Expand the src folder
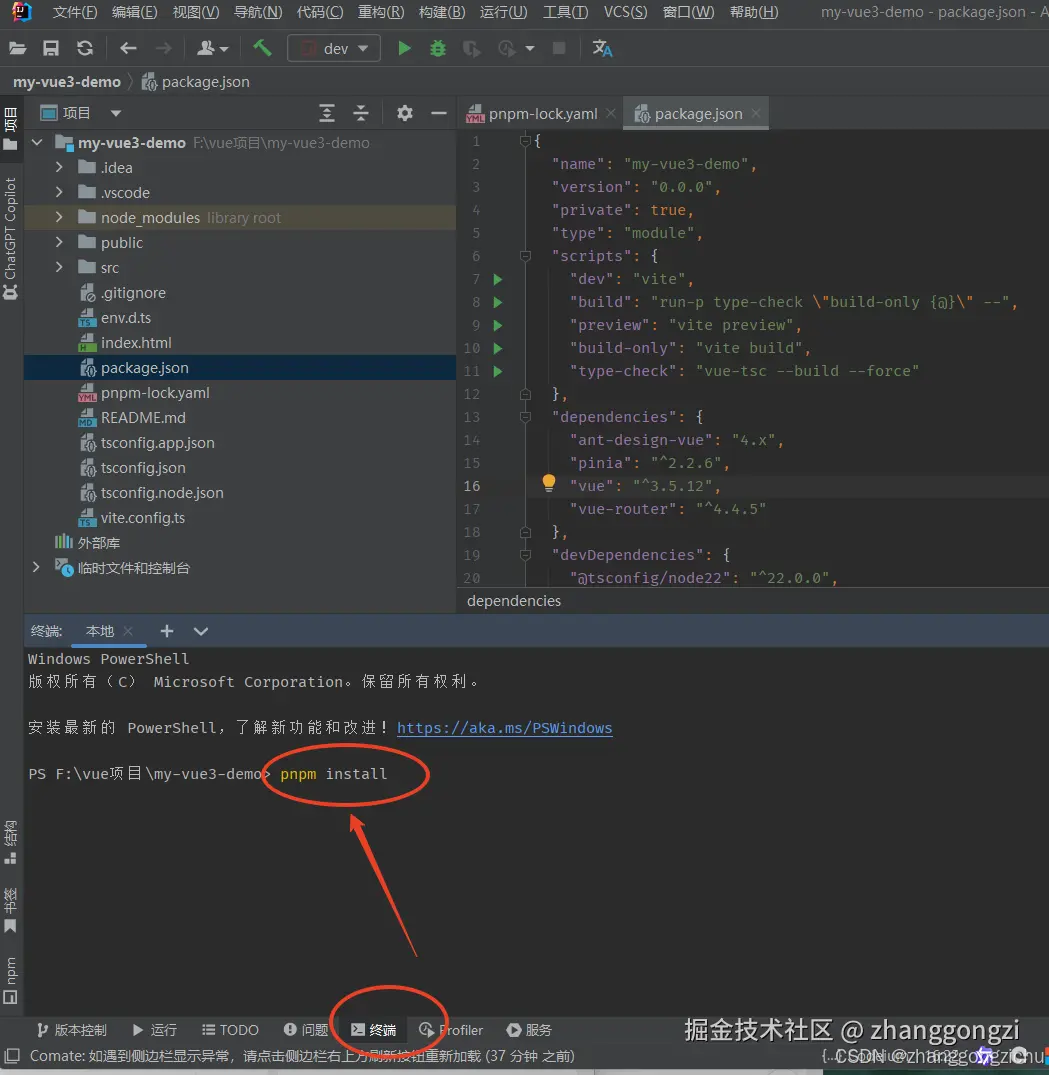This screenshot has width=1049, height=1075. point(60,268)
